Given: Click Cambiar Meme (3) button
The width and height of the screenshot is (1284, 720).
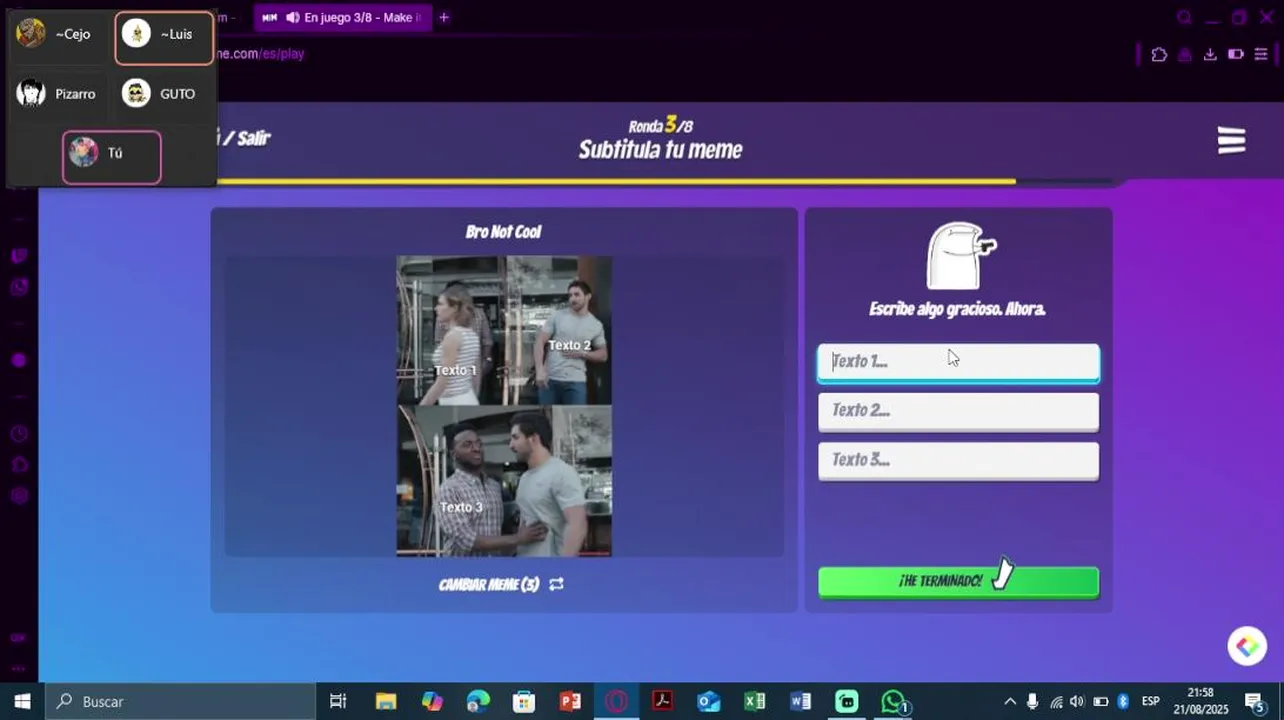Looking at the screenshot, I should (x=502, y=584).
